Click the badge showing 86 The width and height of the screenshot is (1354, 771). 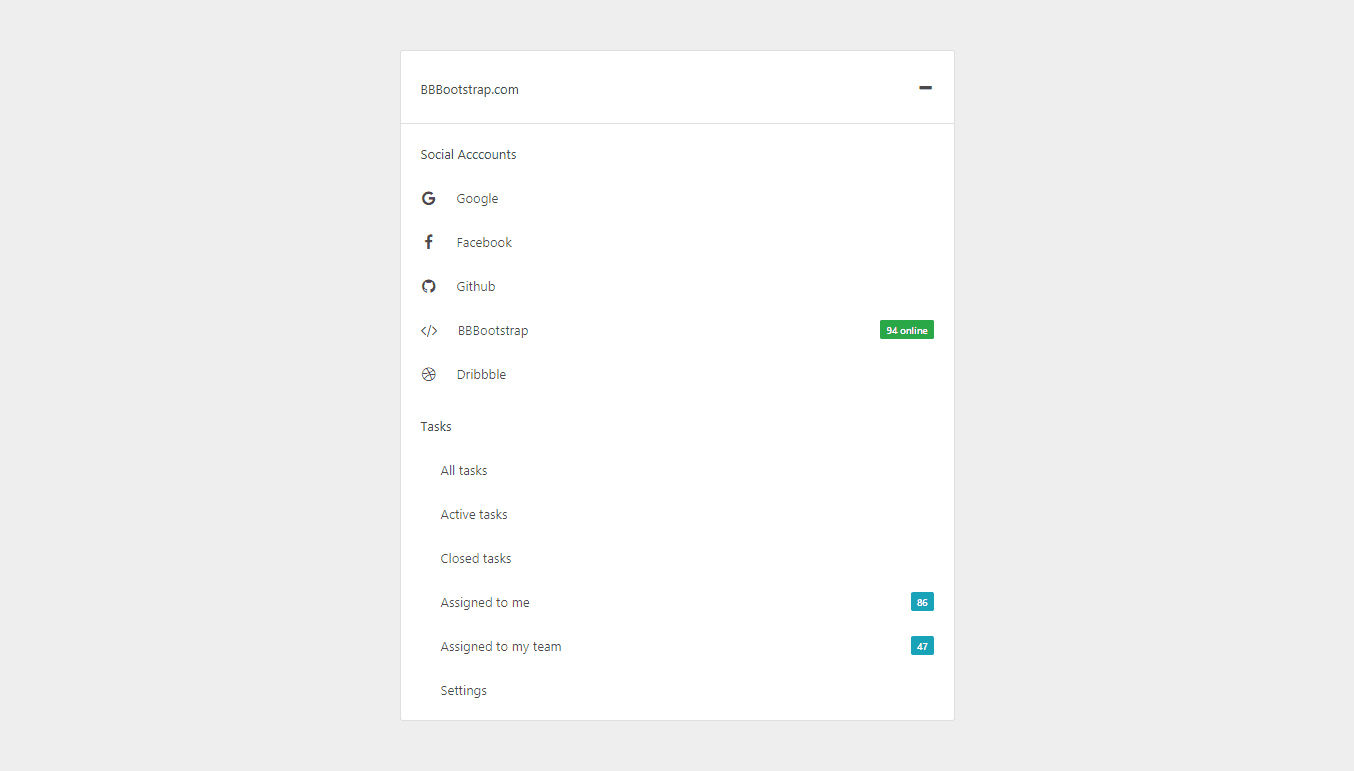[921, 601]
